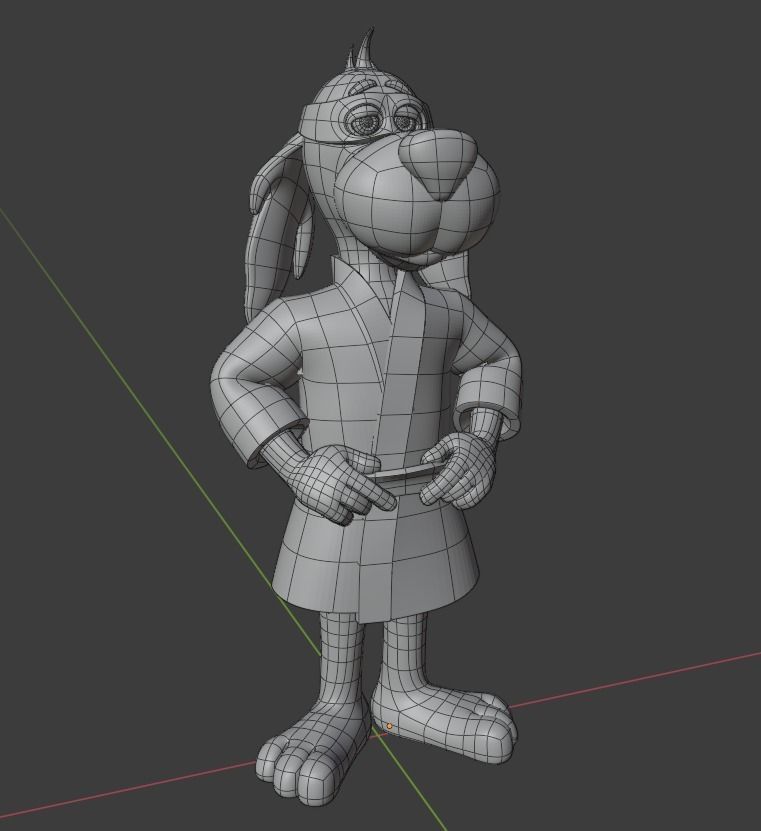The image size is (761, 831).
Task: Click the character's front foot with toes
Action: [x=313, y=754]
